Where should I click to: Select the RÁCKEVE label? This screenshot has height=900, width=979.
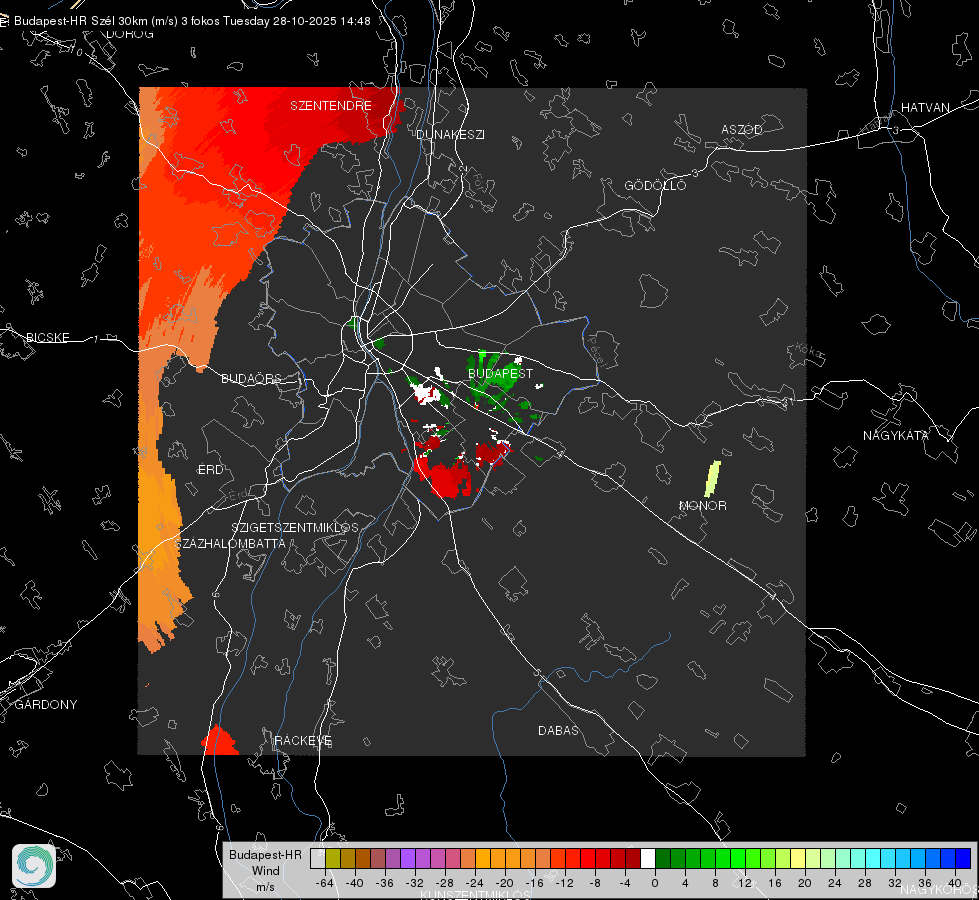[303, 740]
